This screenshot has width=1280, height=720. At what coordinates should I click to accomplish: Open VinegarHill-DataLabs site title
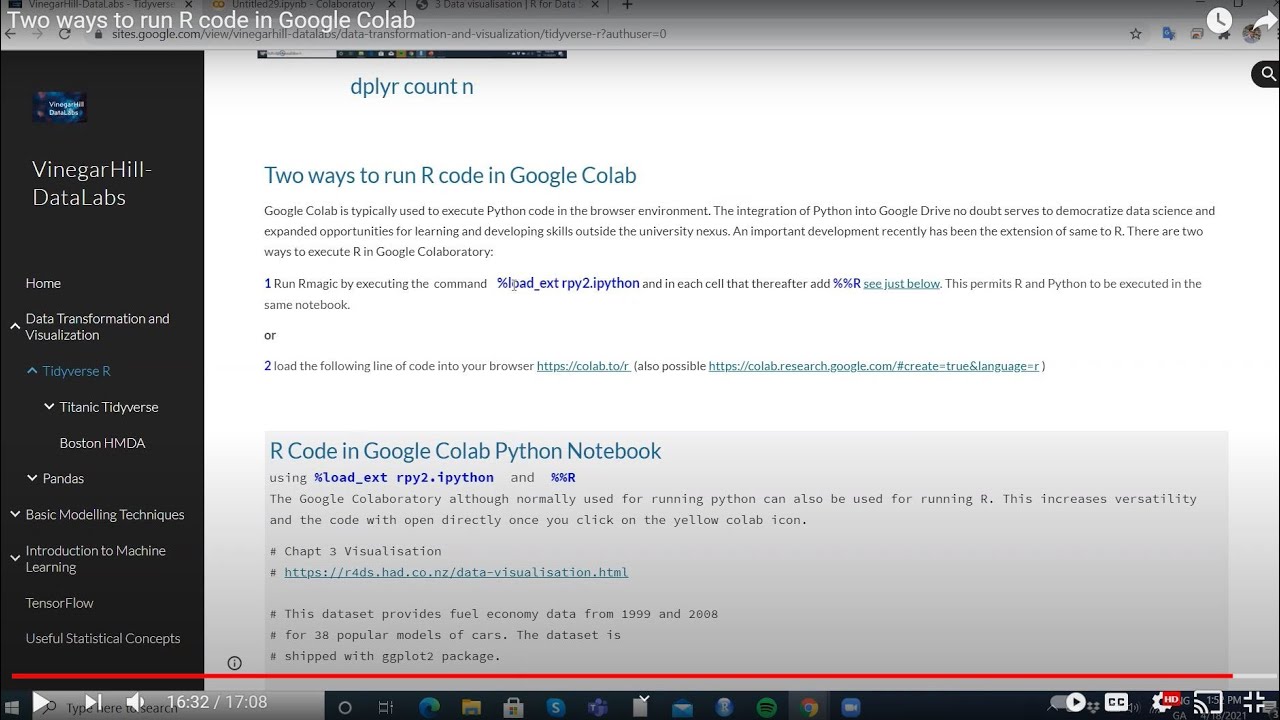click(x=92, y=183)
